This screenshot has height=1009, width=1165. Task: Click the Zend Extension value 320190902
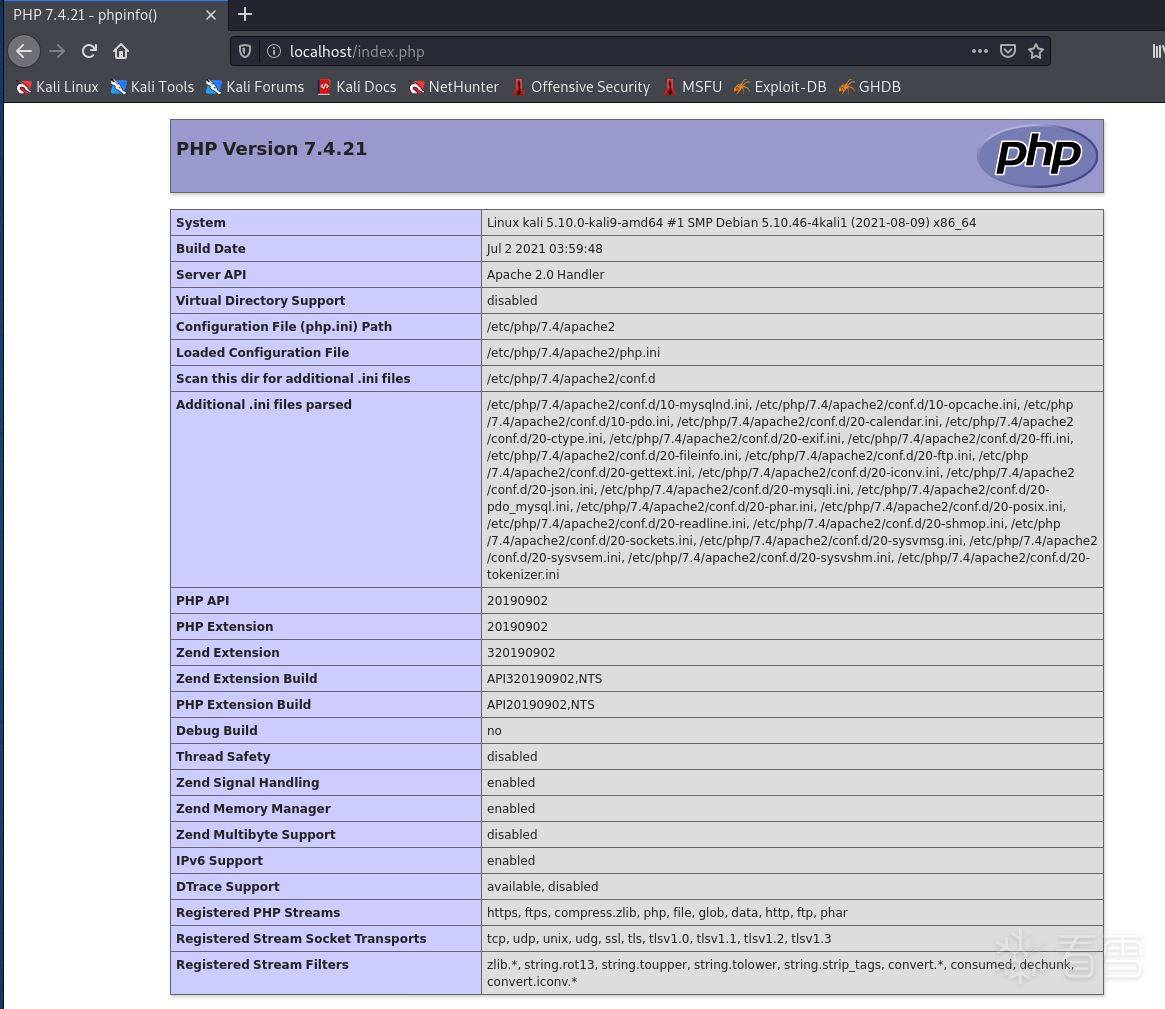click(521, 652)
